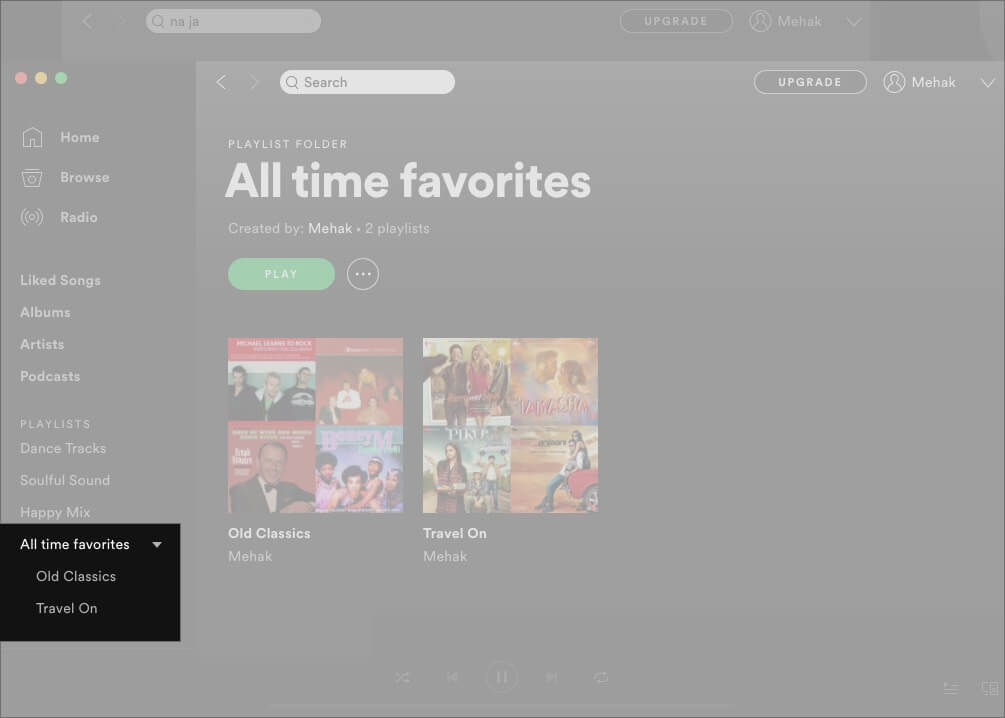Select the Soulful Sound playlist
This screenshot has width=1005, height=718.
(65, 480)
